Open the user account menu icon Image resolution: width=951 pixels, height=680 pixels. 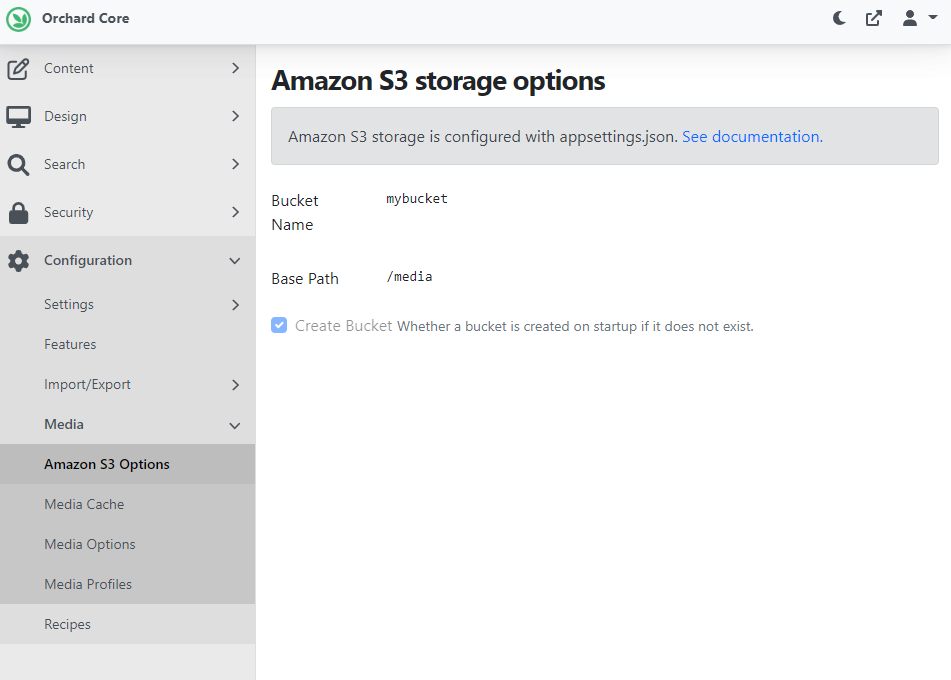click(x=910, y=18)
